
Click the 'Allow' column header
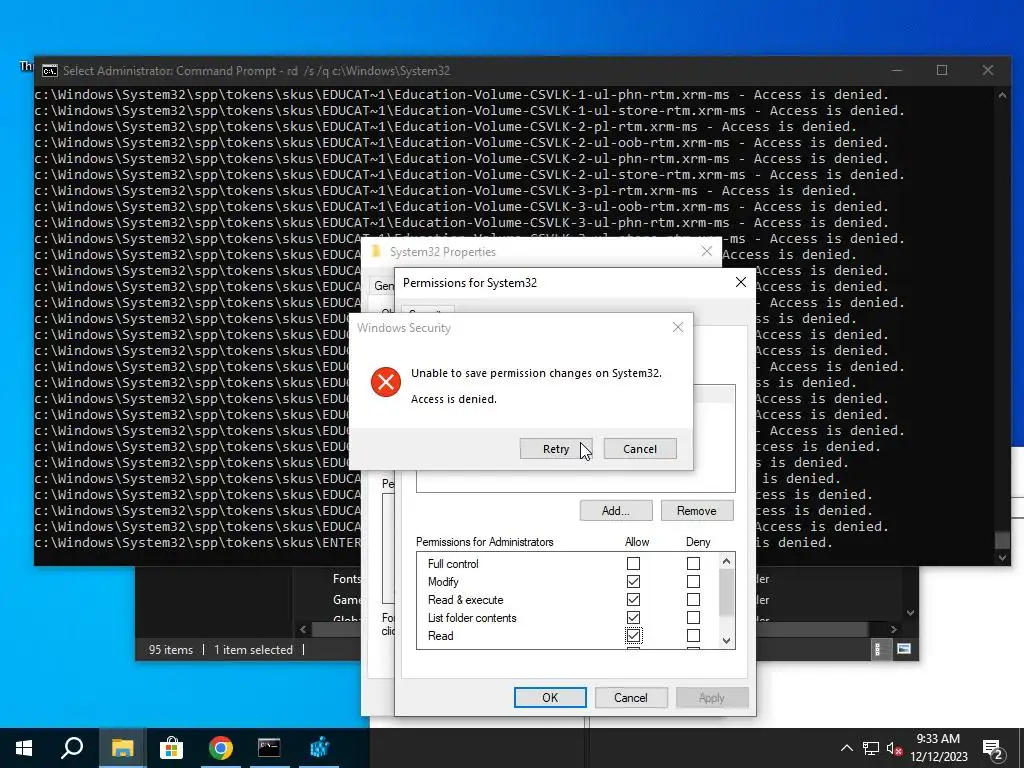tap(637, 542)
